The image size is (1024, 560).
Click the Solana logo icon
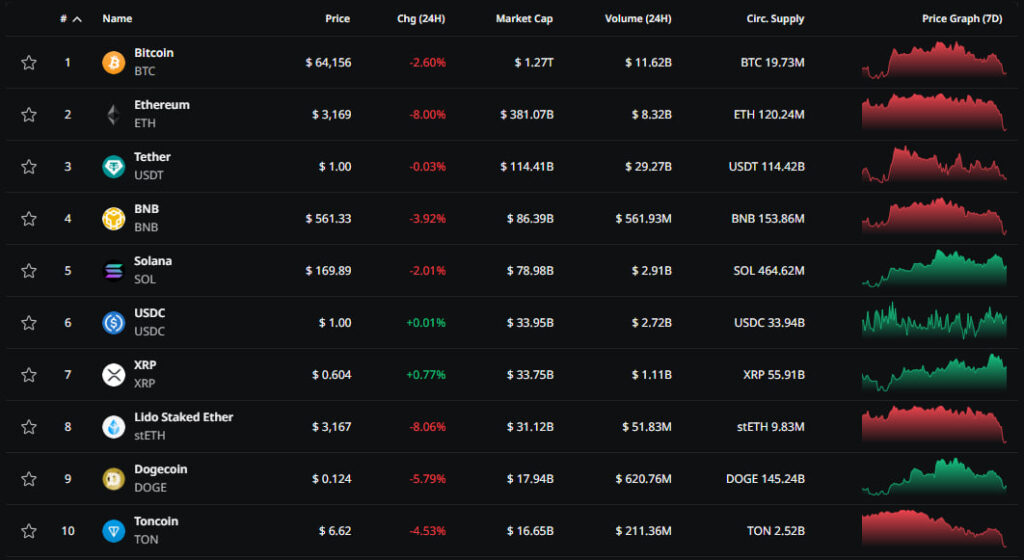(x=114, y=271)
